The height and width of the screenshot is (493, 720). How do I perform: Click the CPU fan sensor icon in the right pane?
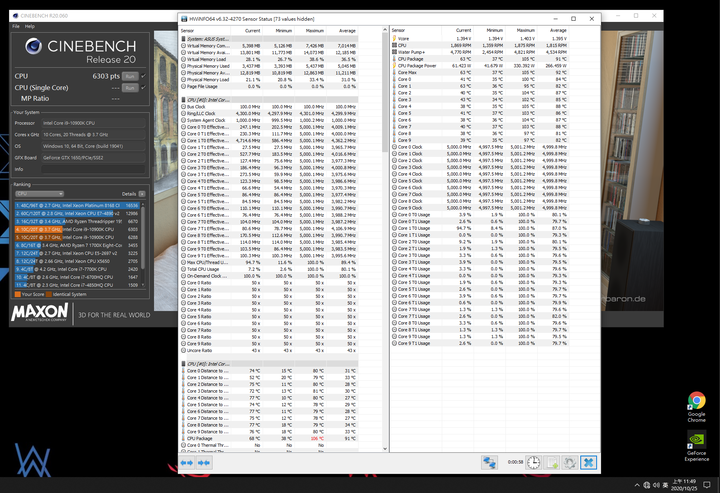[x=394, y=45]
